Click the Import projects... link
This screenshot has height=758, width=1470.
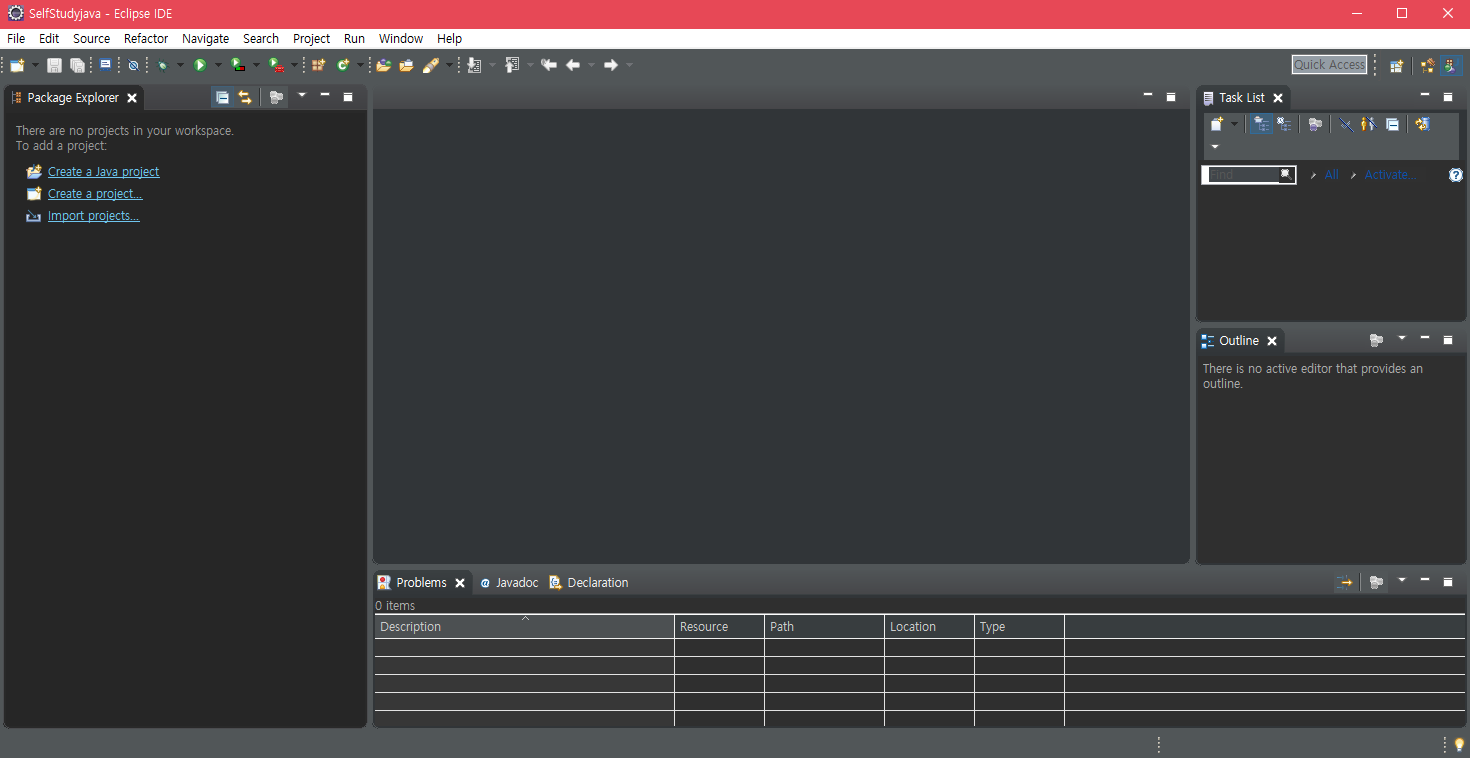94,216
